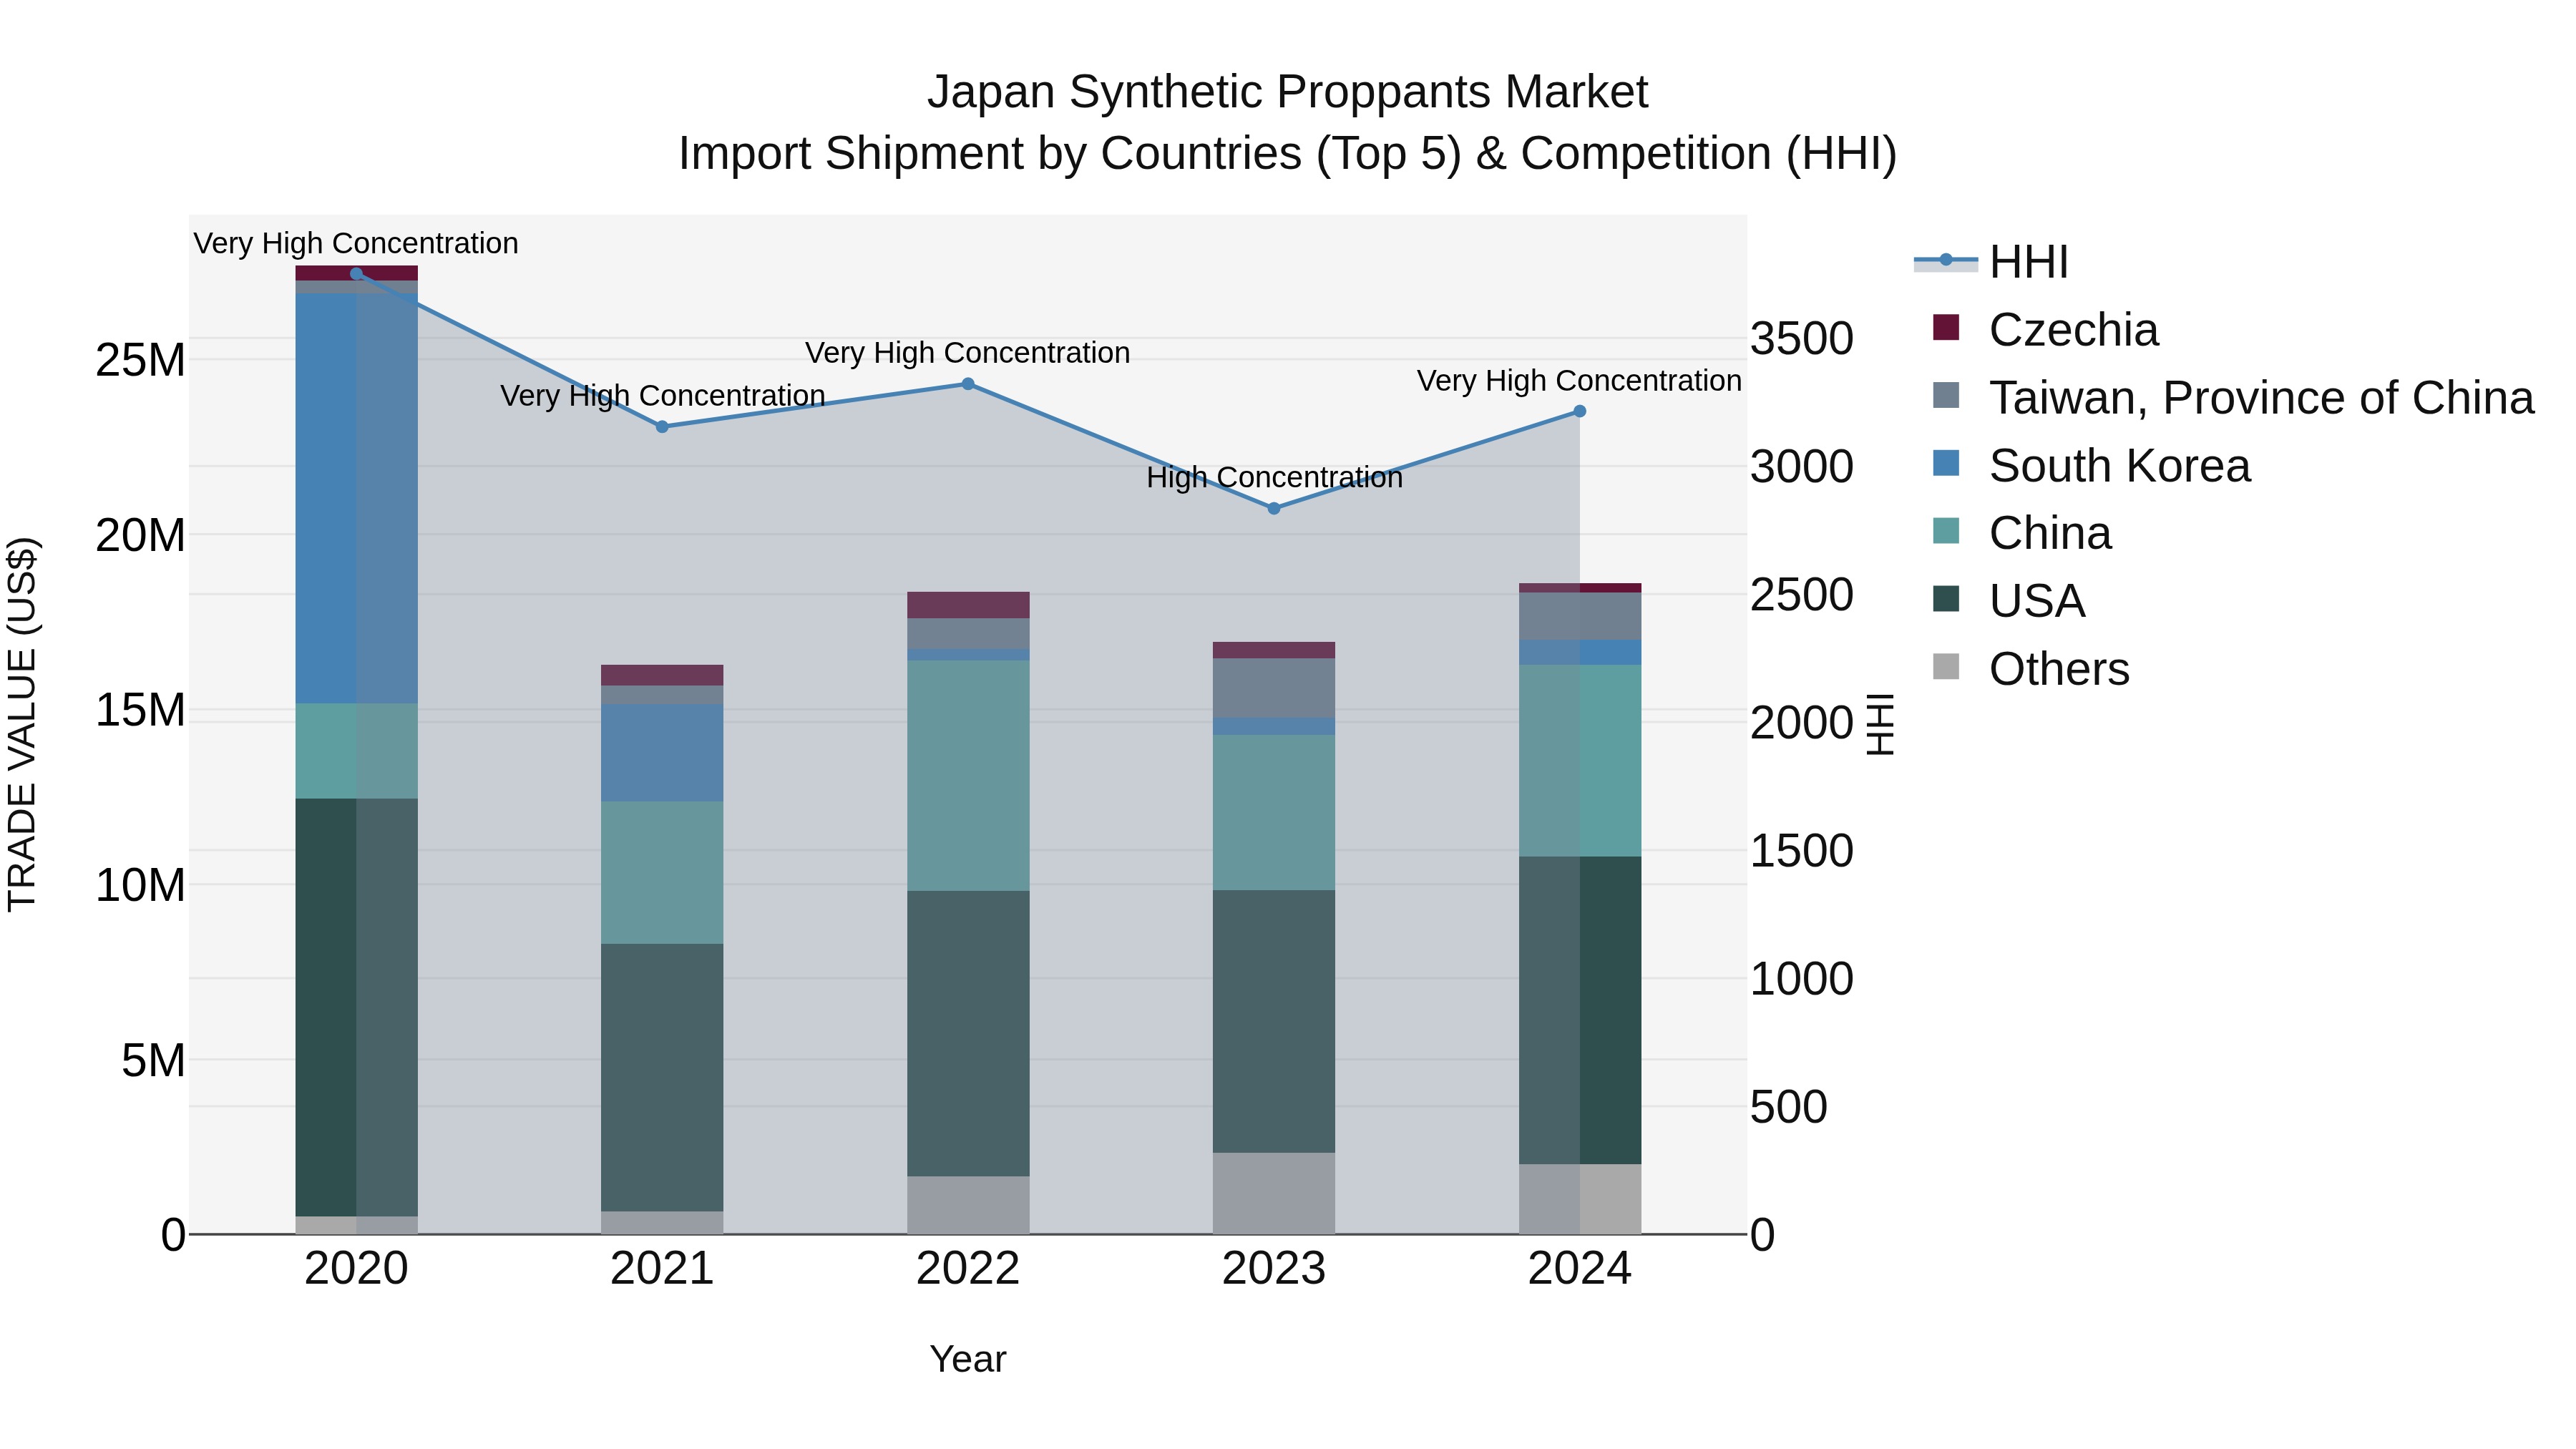2576x1449 pixels.
Task: Select the 2023 HHI data point
Action: [x=1274, y=509]
